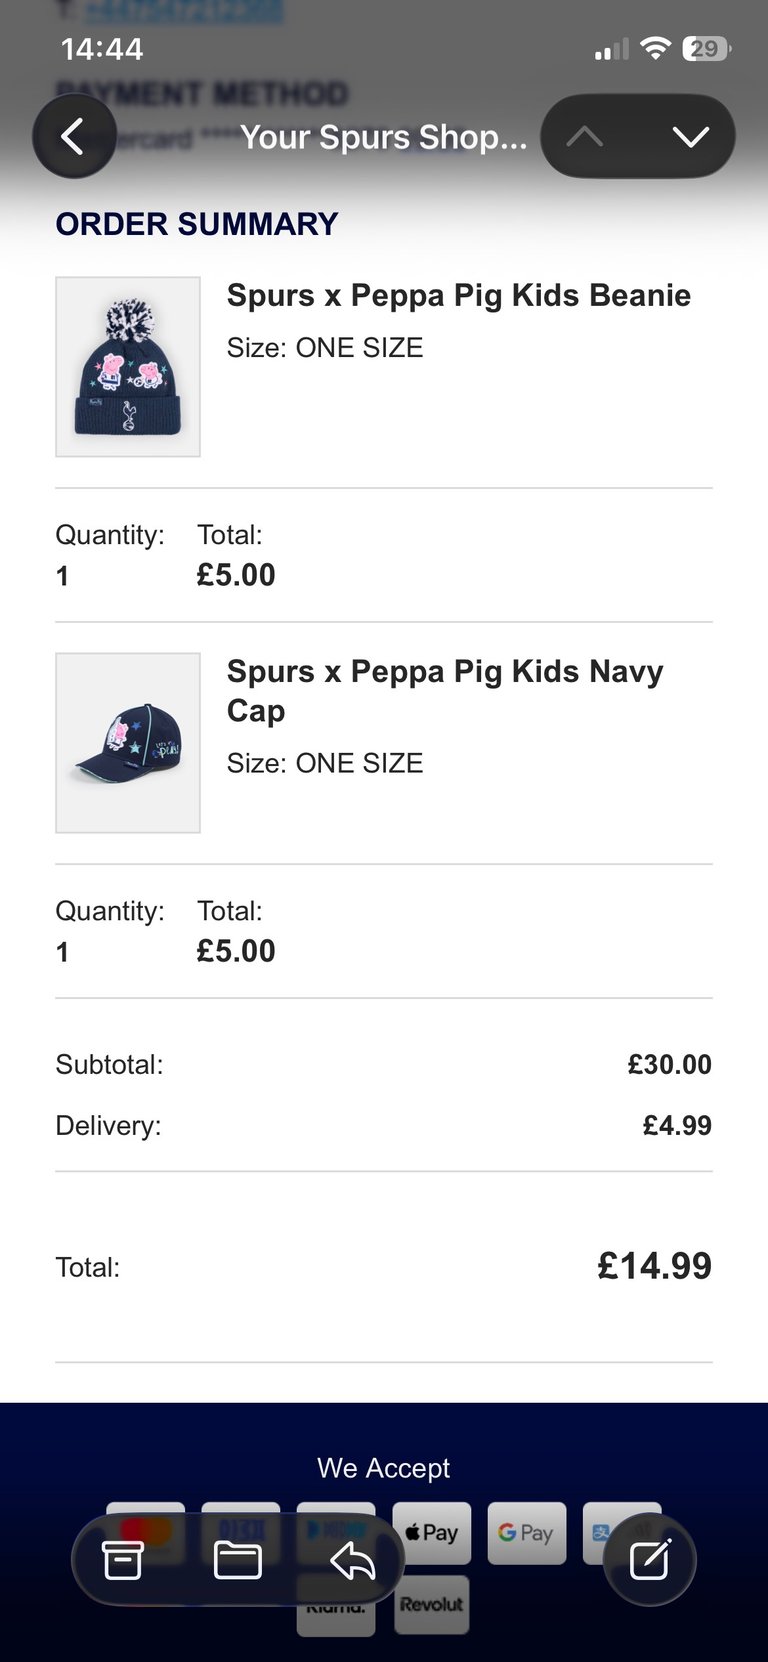The height and width of the screenshot is (1662, 768).
Task: Archive this email using the box icon
Action: (123, 1559)
